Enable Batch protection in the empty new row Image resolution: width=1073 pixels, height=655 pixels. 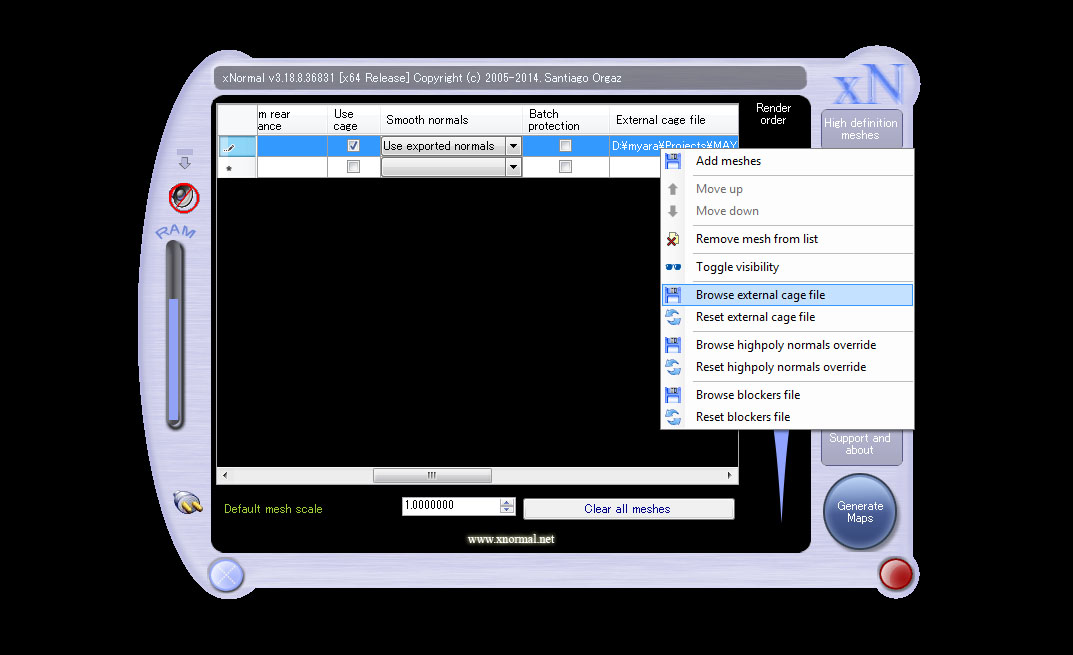[565, 166]
